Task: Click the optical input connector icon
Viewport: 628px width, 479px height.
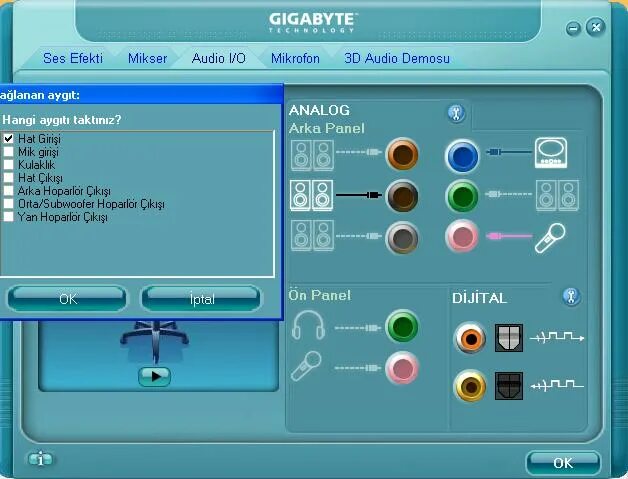Action: pyautogui.click(x=509, y=386)
